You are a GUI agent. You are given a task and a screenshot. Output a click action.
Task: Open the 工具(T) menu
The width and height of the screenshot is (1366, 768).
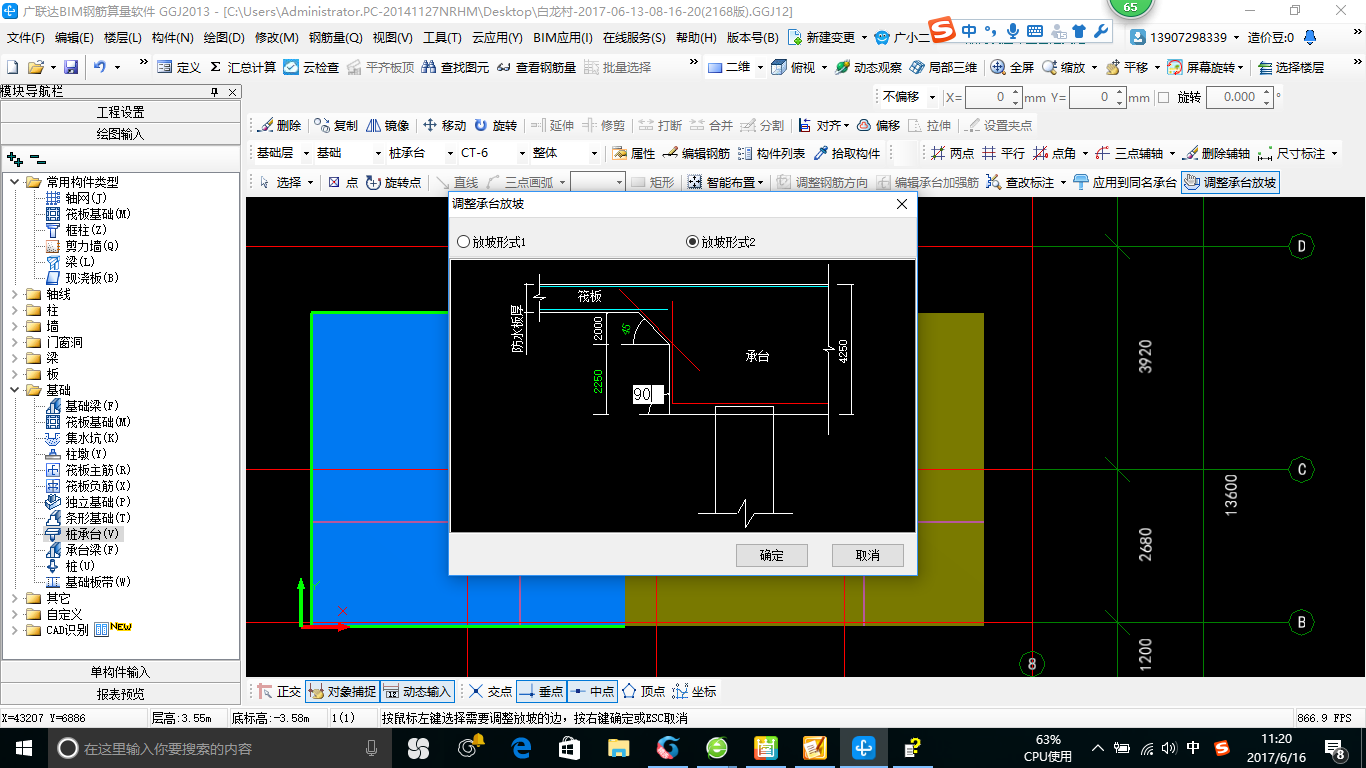pyautogui.click(x=442, y=37)
